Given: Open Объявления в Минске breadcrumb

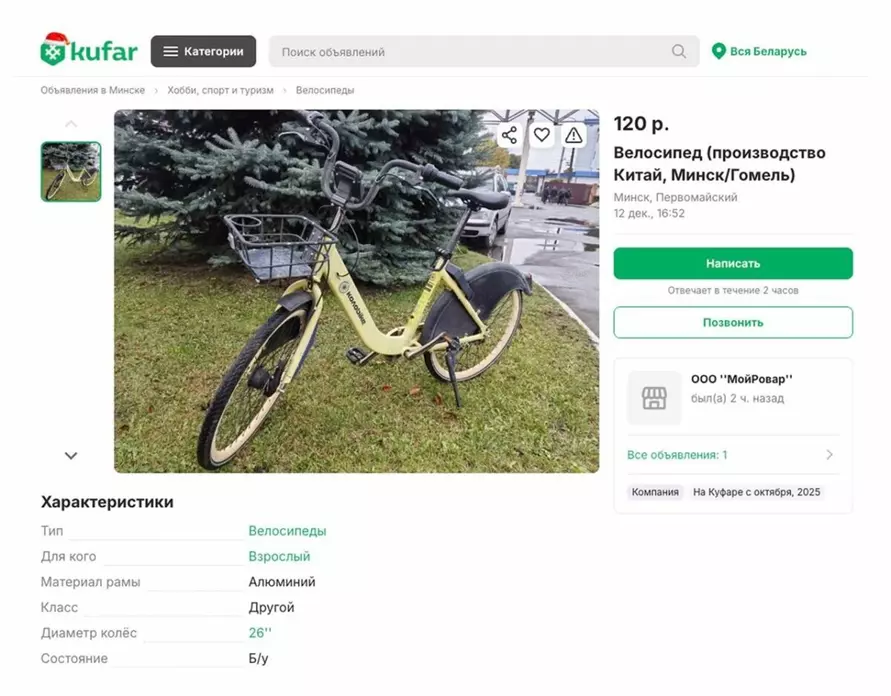Looking at the screenshot, I should click(93, 90).
